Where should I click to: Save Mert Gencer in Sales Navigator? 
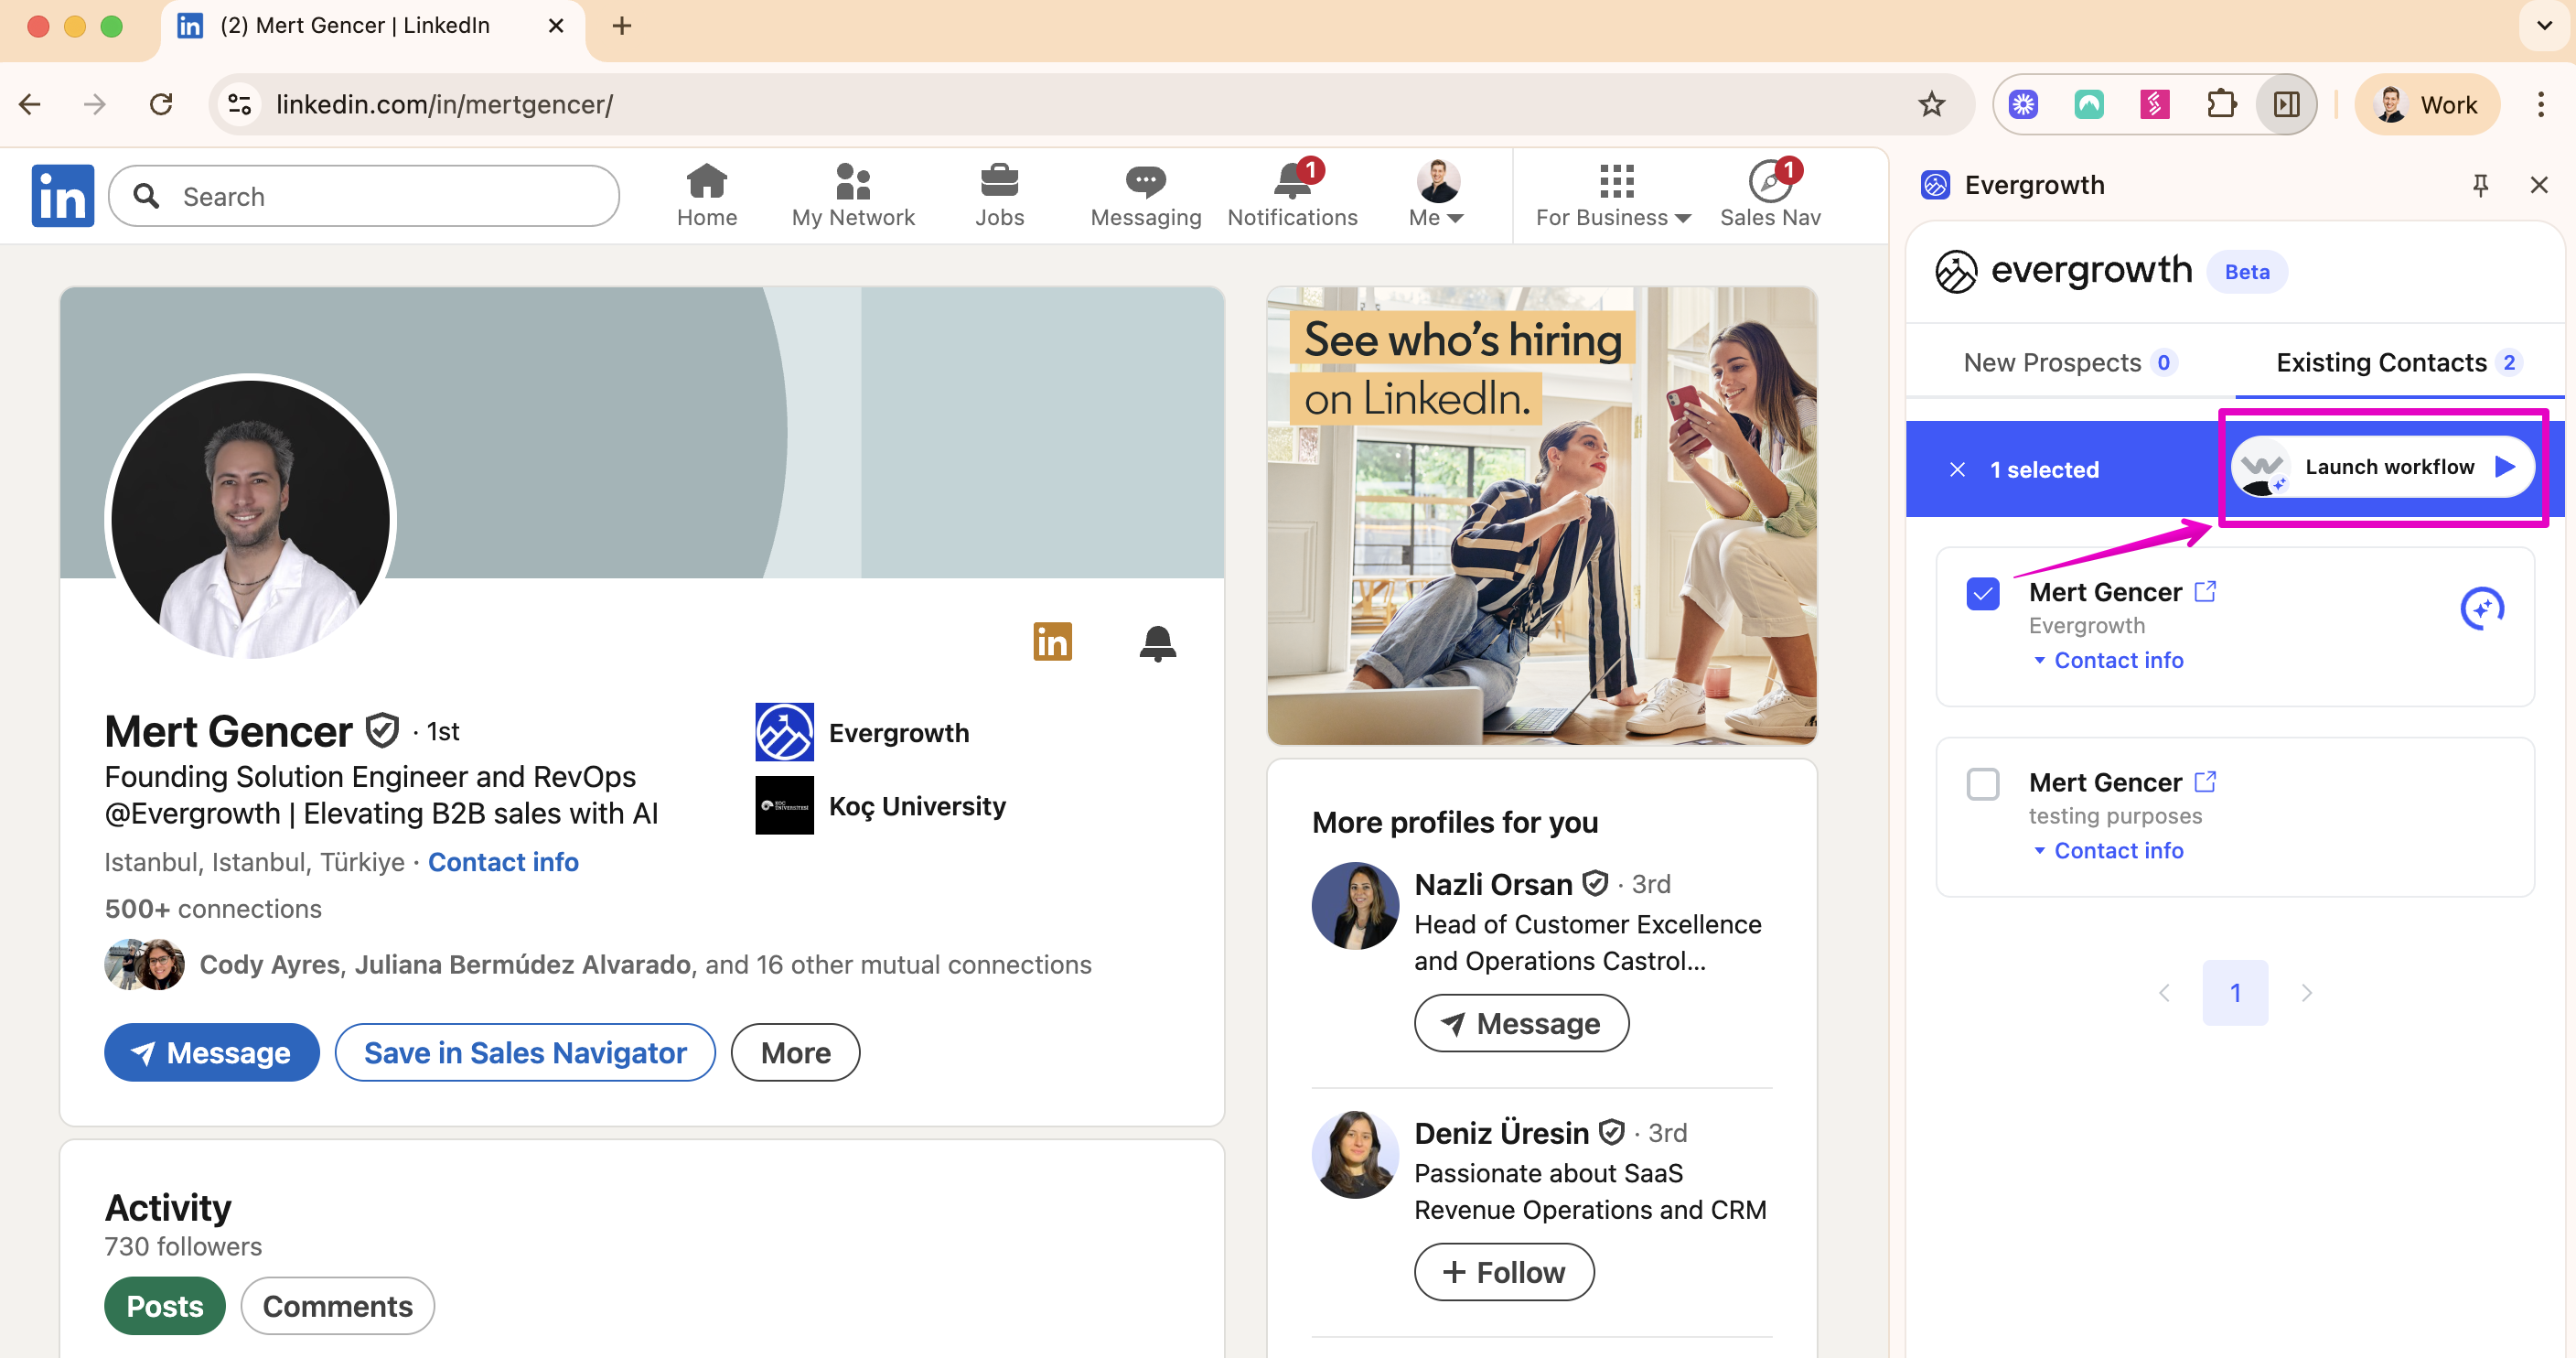[524, 1052]
